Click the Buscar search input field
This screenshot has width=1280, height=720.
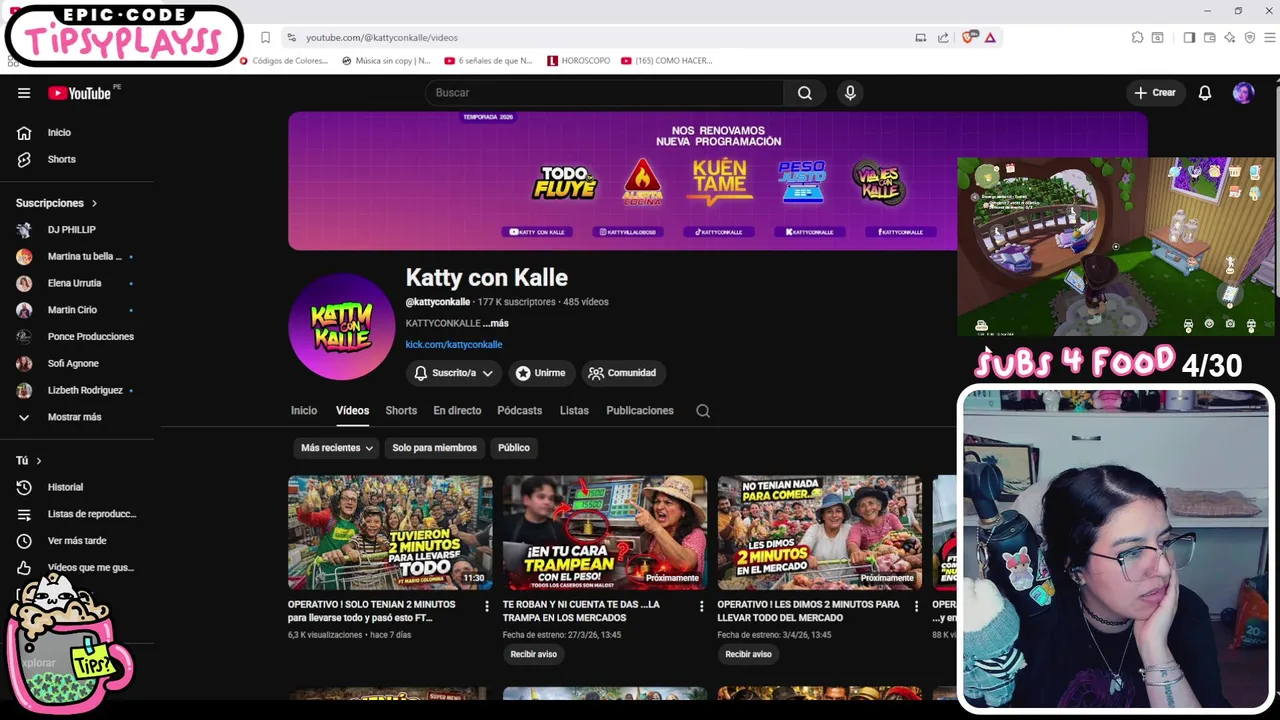605,93
